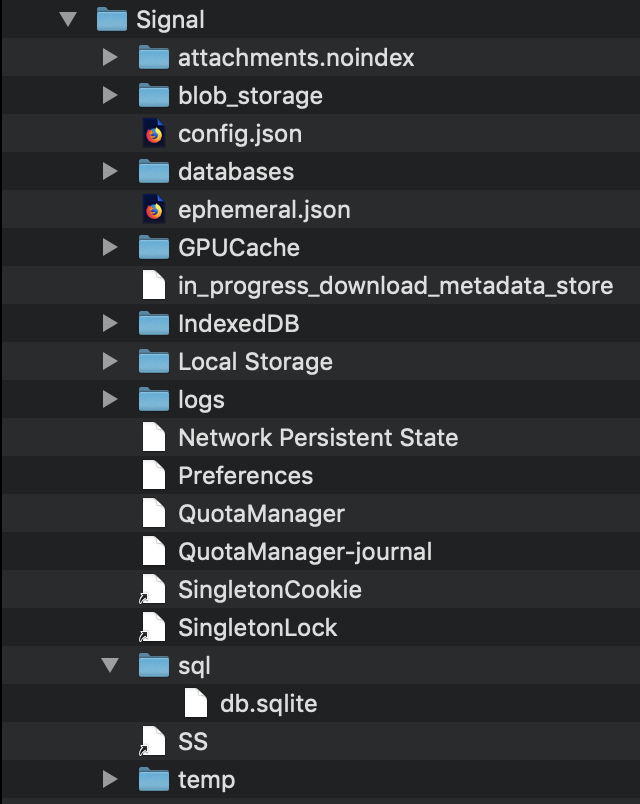This screenshot has height=804, width=640.
Task: Select Network Persistent State file
Action: (320, 437)
